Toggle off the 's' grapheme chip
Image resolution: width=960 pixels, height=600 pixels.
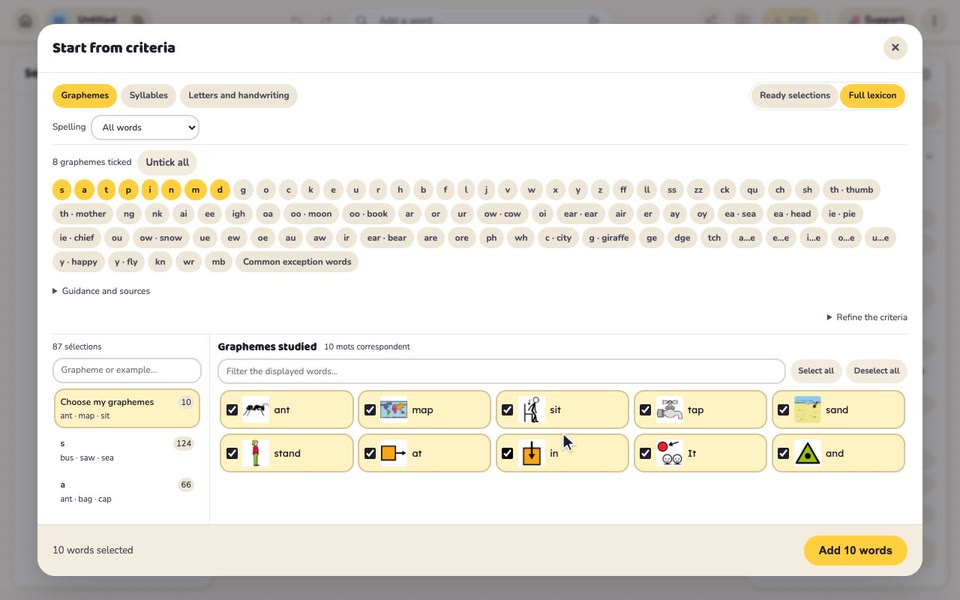[x=62, y=190]
